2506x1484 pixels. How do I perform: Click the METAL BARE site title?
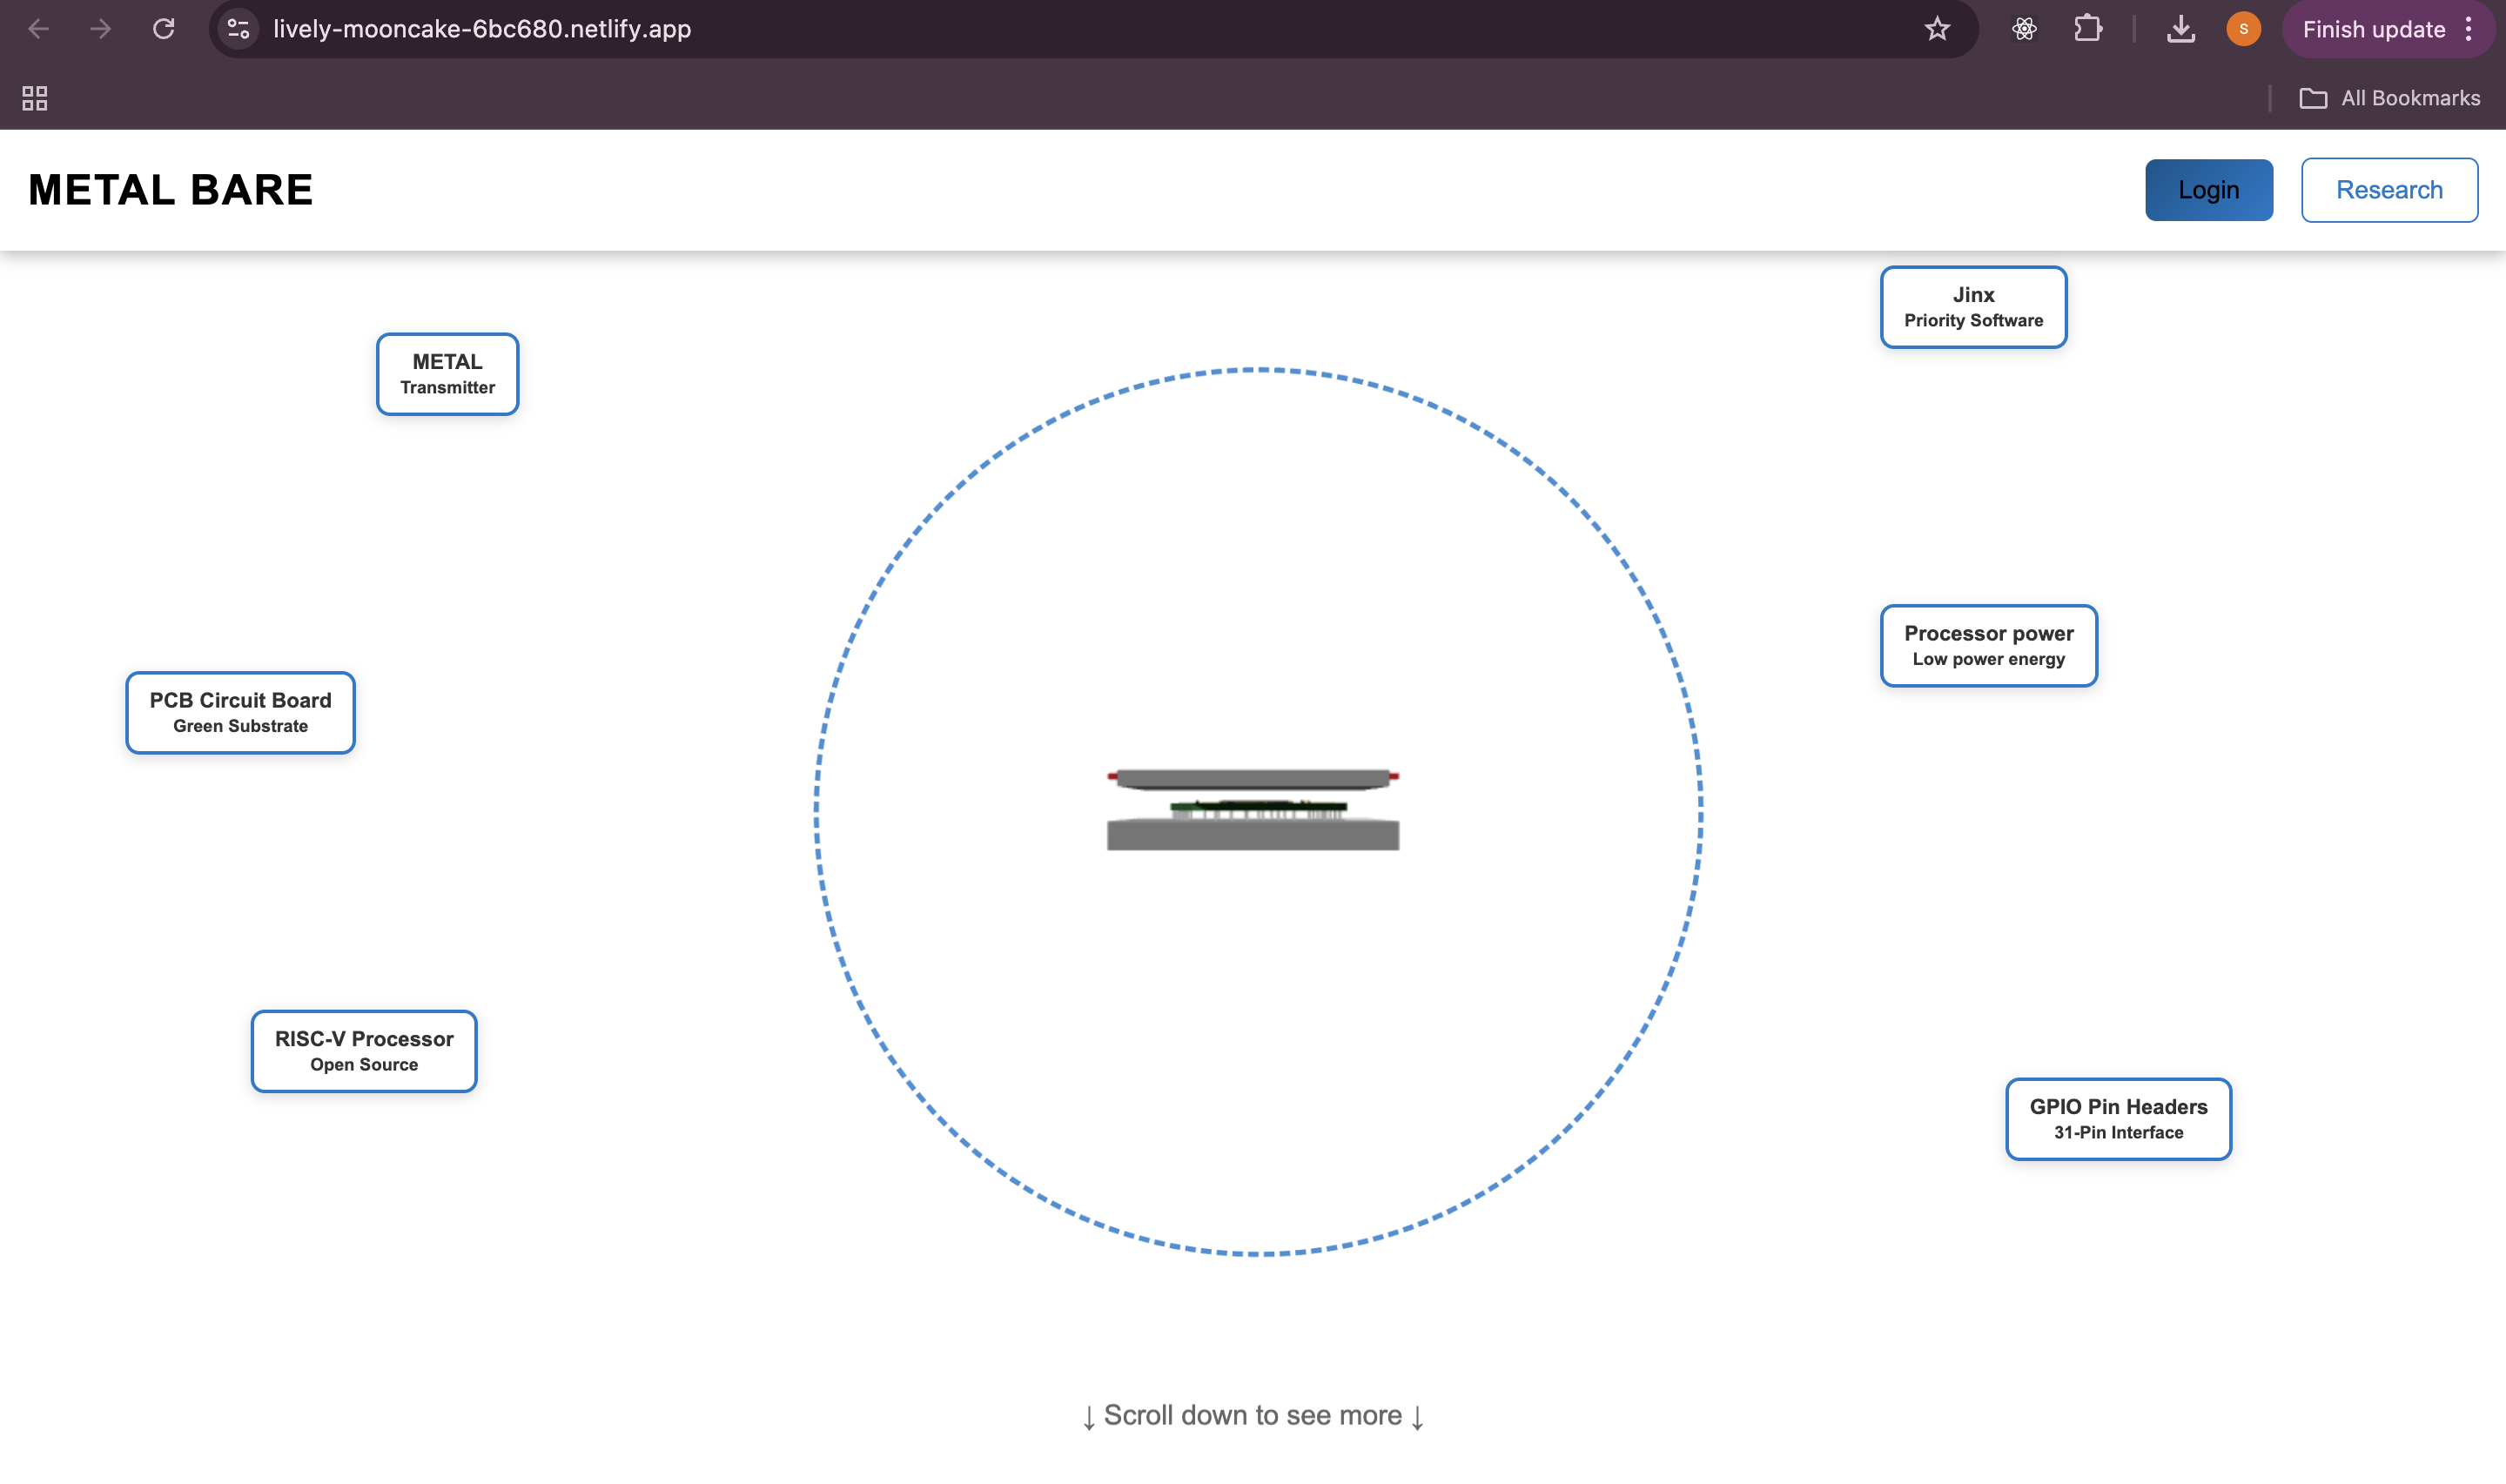[171, 190]
